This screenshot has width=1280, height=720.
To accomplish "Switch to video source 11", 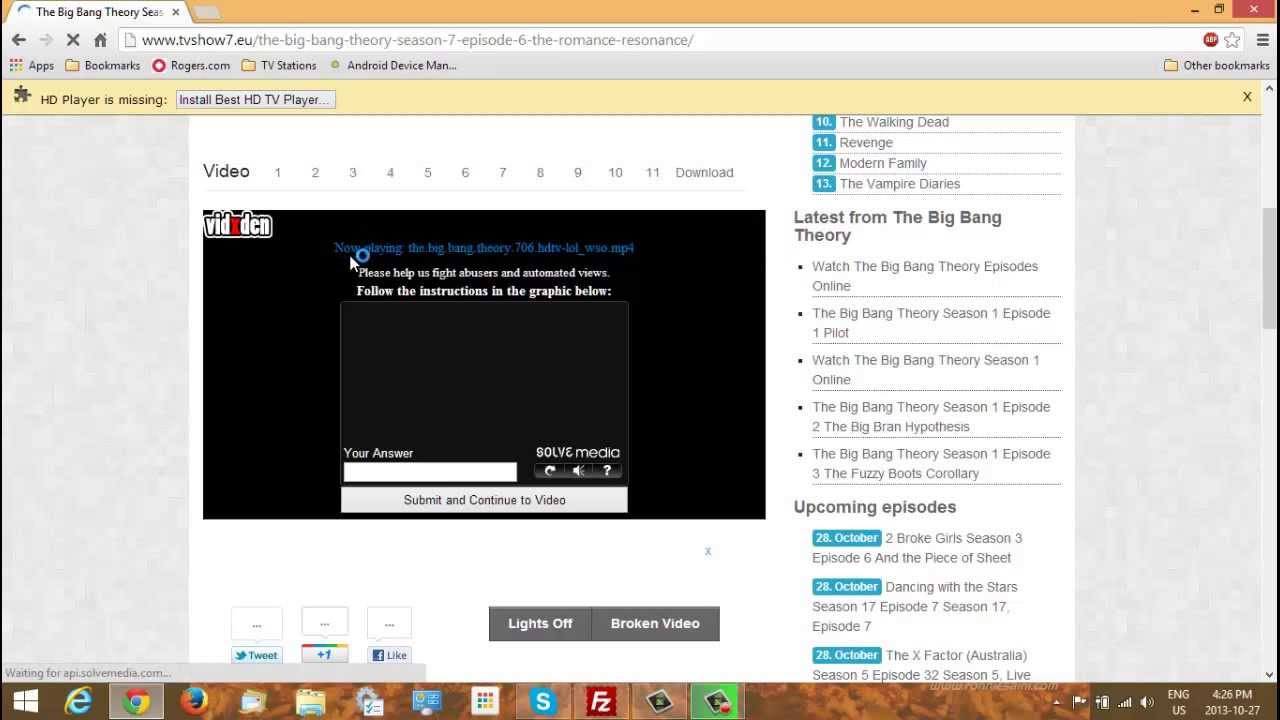I will coord(652,172).
